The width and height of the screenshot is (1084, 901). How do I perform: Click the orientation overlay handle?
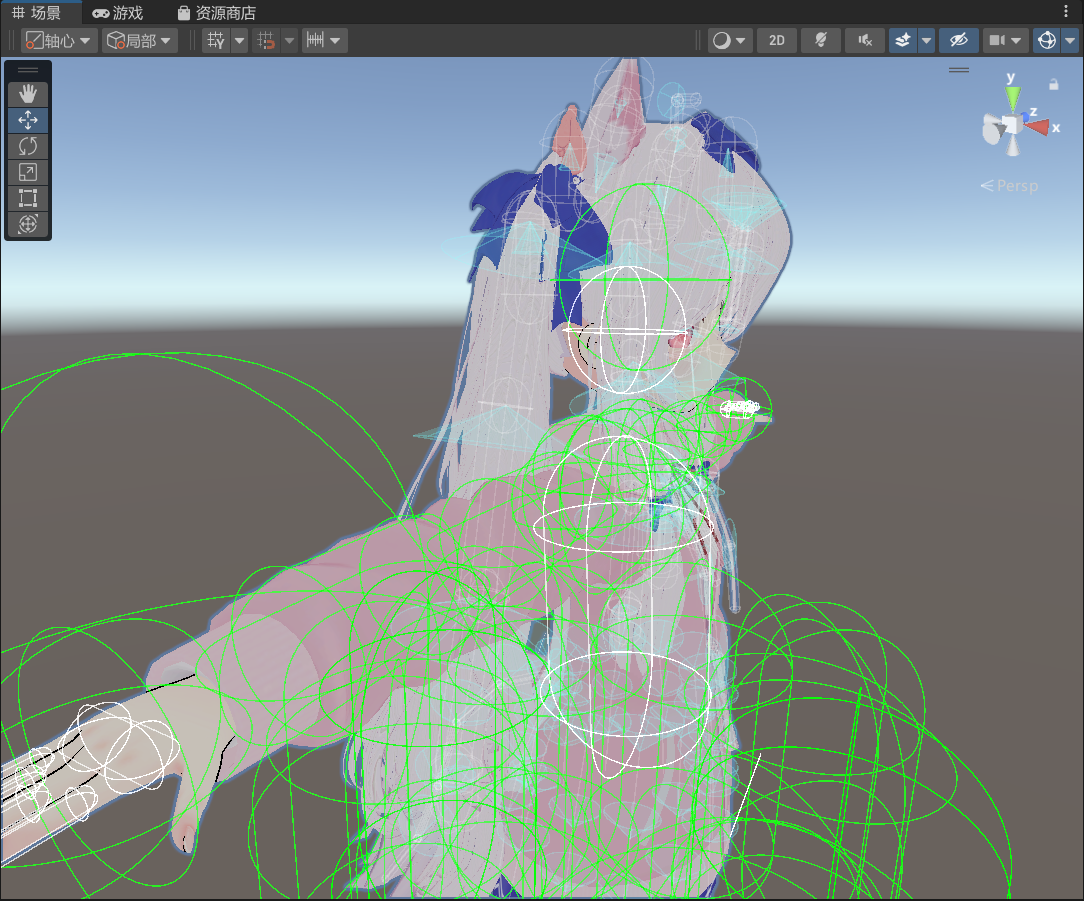pos(959,70)
